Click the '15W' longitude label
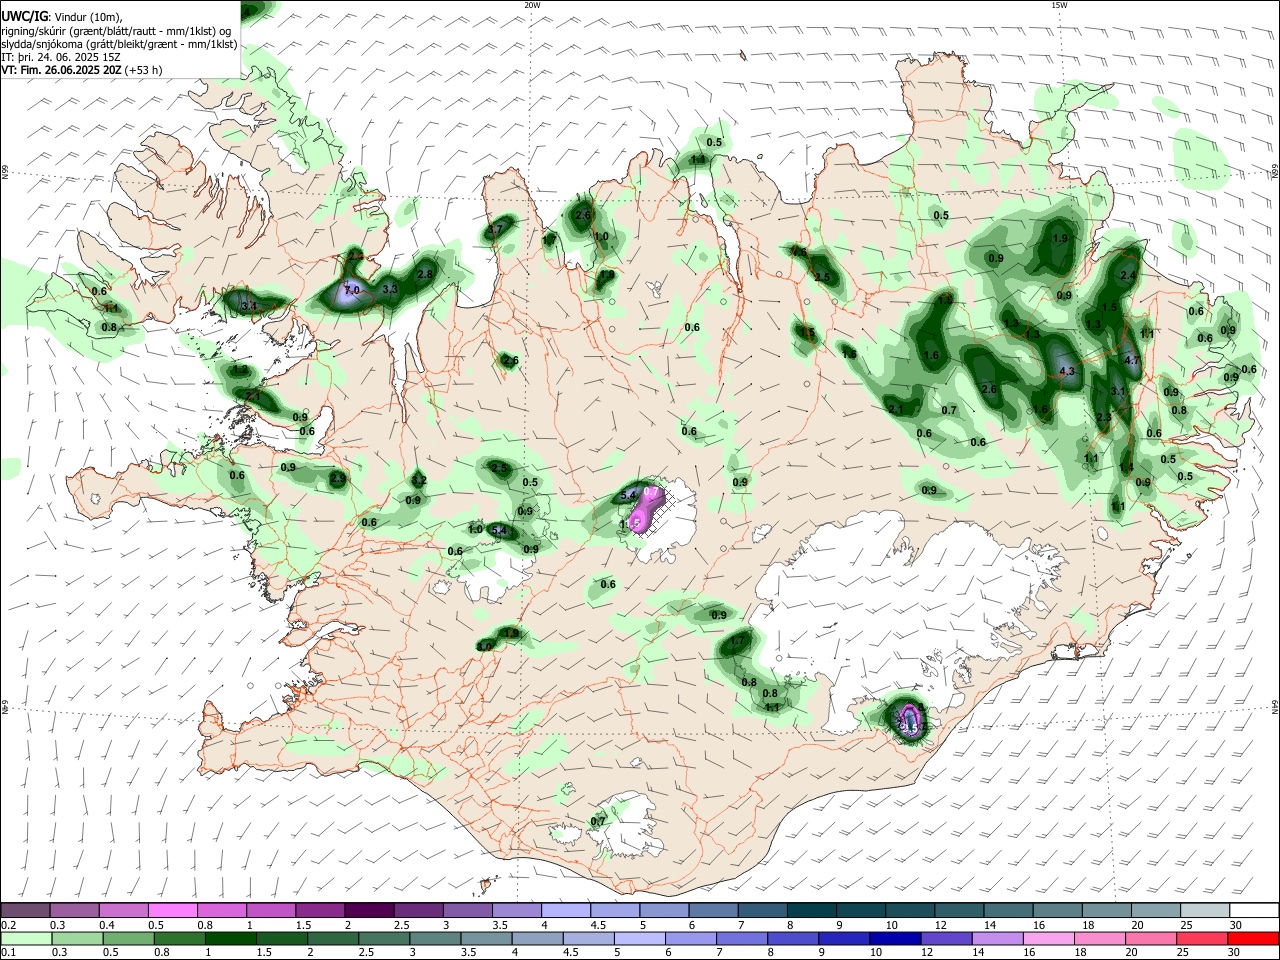 tap(1059, 5)
